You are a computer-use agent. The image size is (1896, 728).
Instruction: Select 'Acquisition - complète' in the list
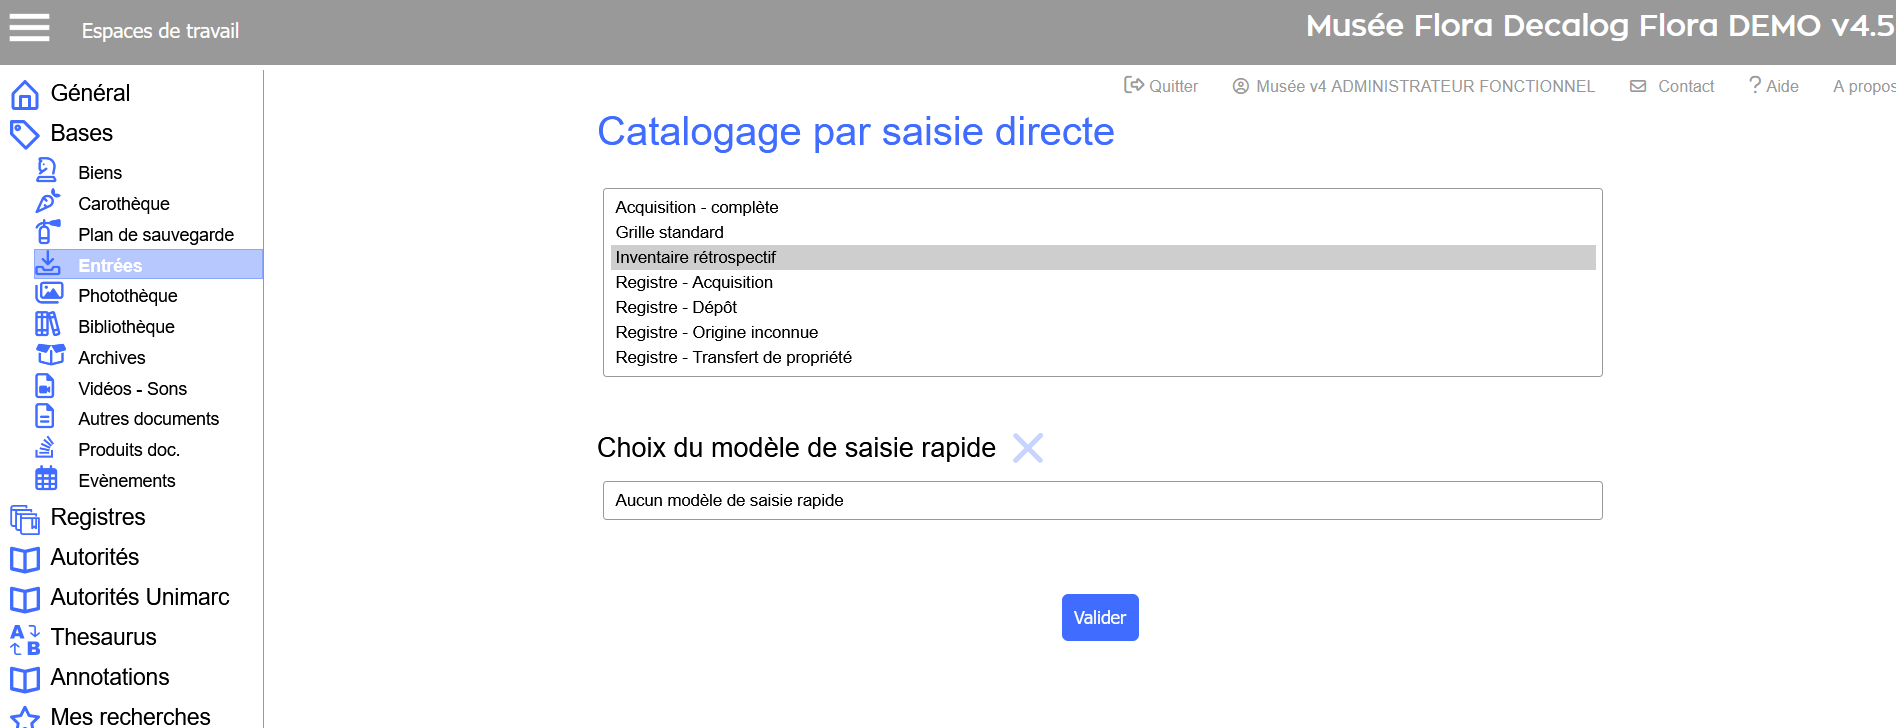(x=697, y=207)
